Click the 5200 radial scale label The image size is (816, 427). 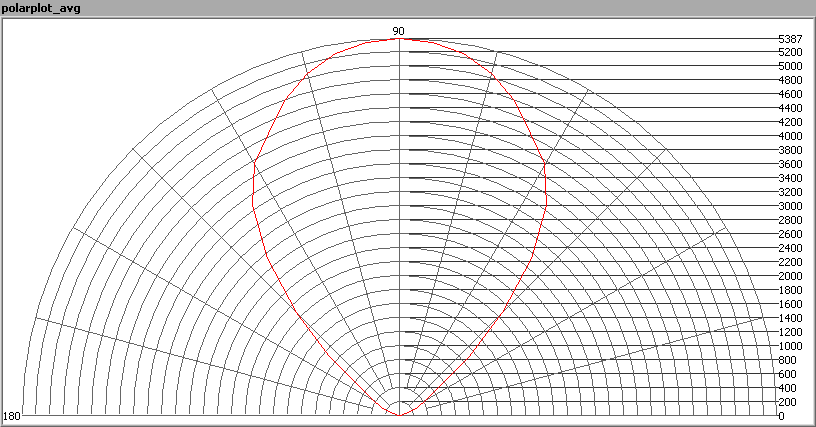point(789,52)
